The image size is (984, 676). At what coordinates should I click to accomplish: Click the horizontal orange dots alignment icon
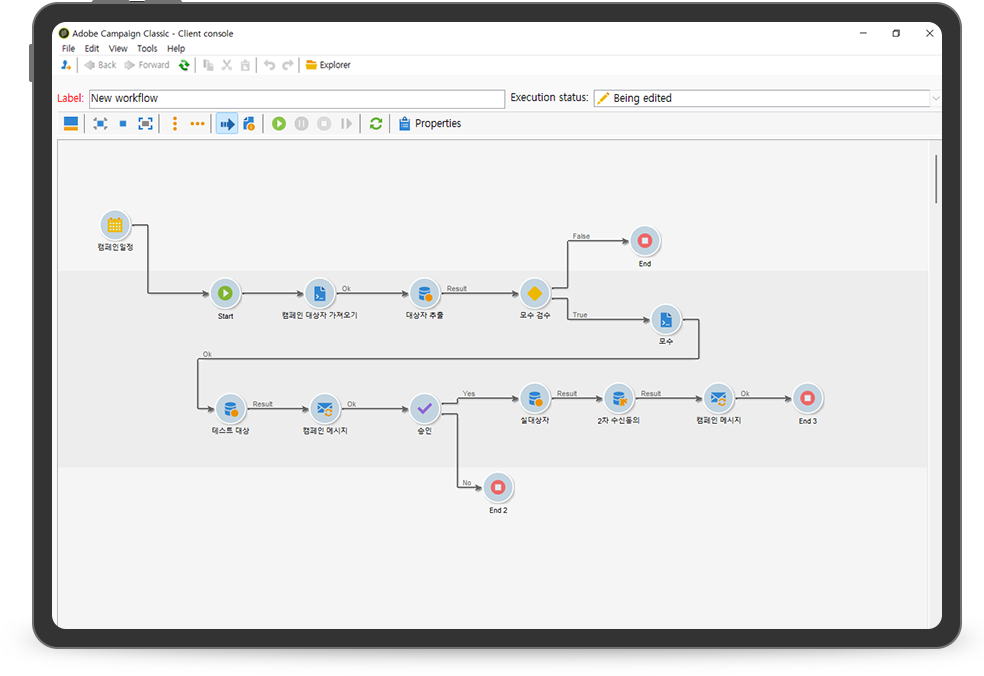pos(197,124)
